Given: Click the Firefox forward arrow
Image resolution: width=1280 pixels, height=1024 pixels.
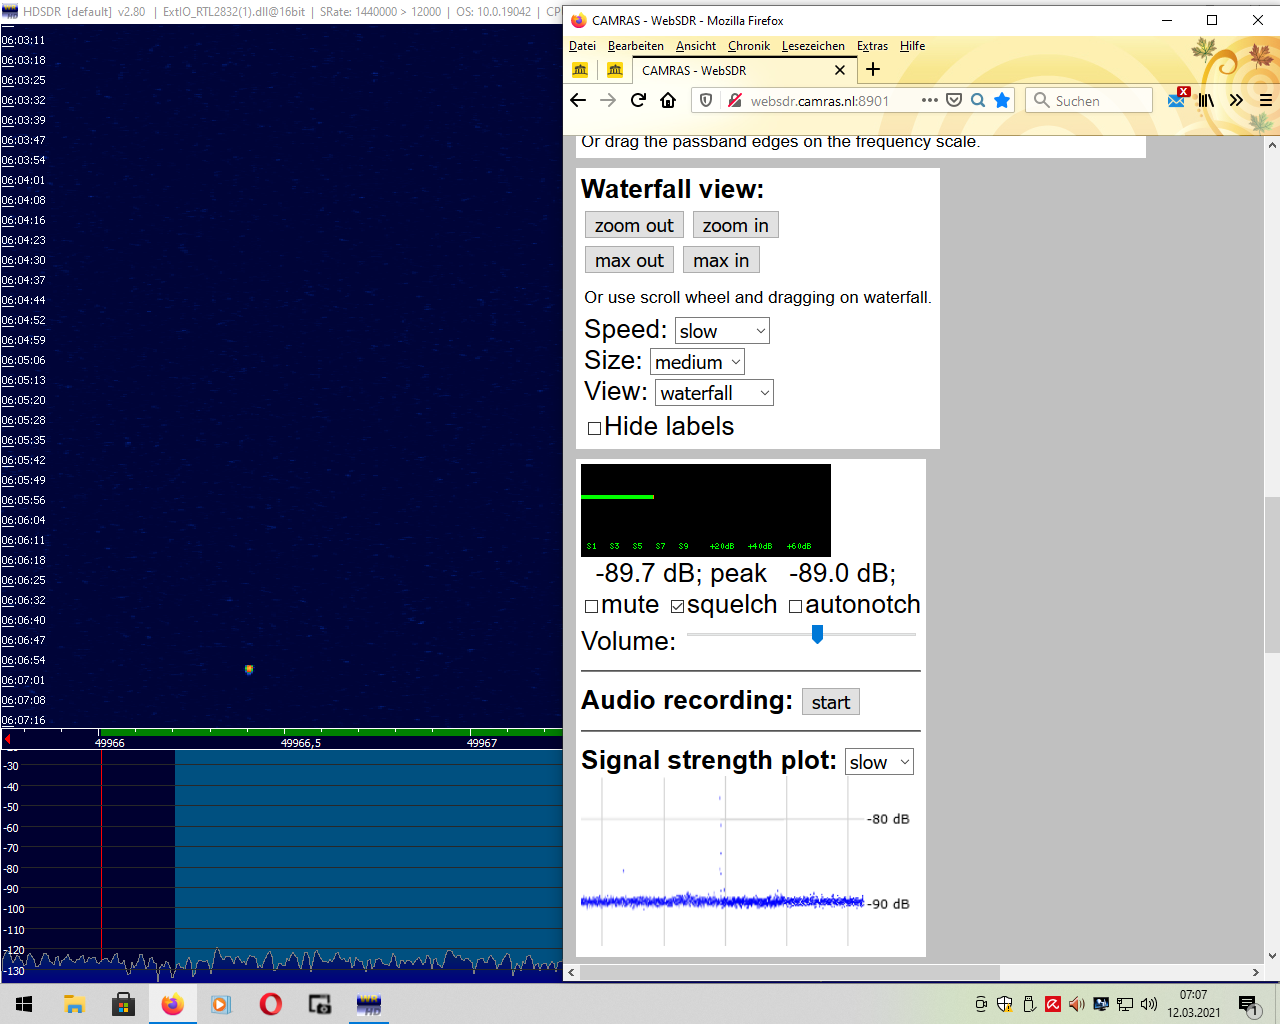Looking at the screenshot, I should pyautogui.click(x=608, y=100).
